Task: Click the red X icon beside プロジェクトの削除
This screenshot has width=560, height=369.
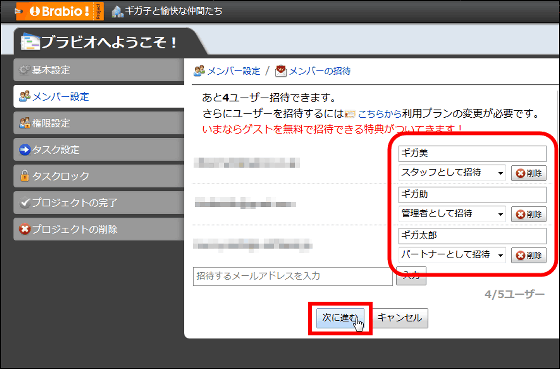Action: pyautogui.click(x=25, y=229)
